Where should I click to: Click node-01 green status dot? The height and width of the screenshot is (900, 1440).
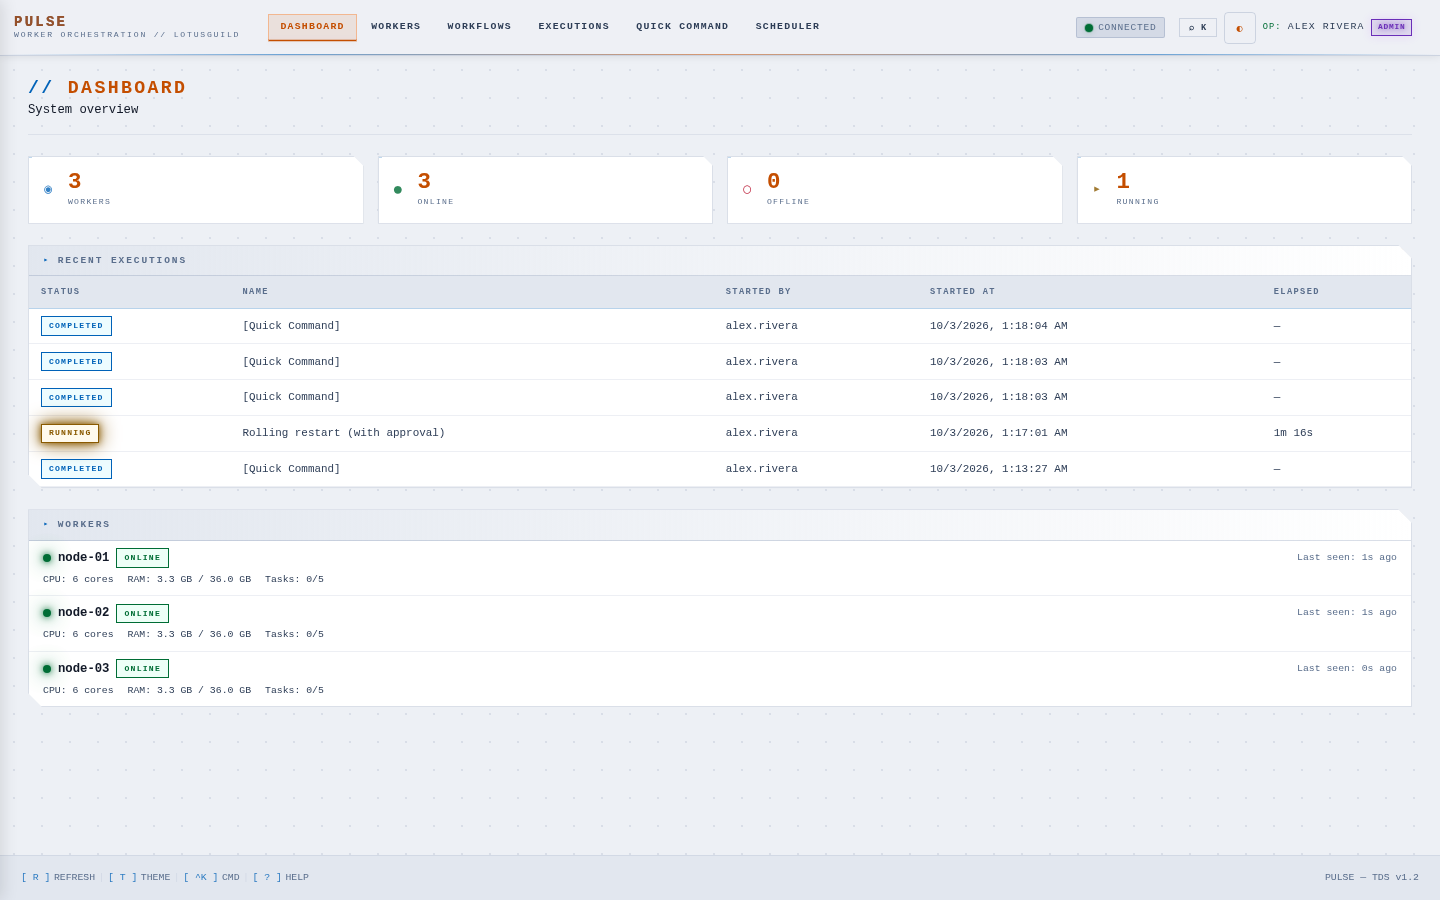pyautogui.click(x=47, y=558)
